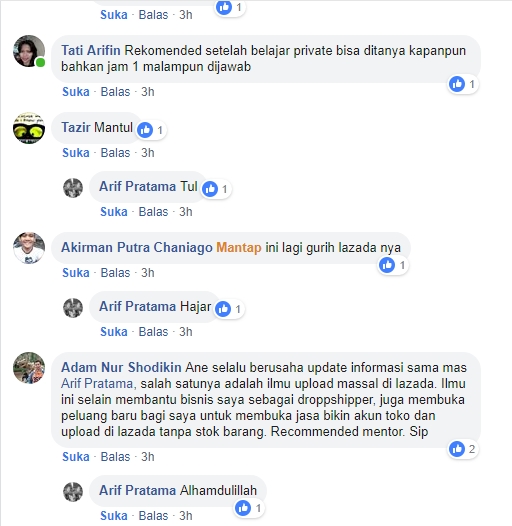
Task: Click the like icon on Akirman Putra Chaniago's comment
Action: pyautogui.click(x=387, y=265)
